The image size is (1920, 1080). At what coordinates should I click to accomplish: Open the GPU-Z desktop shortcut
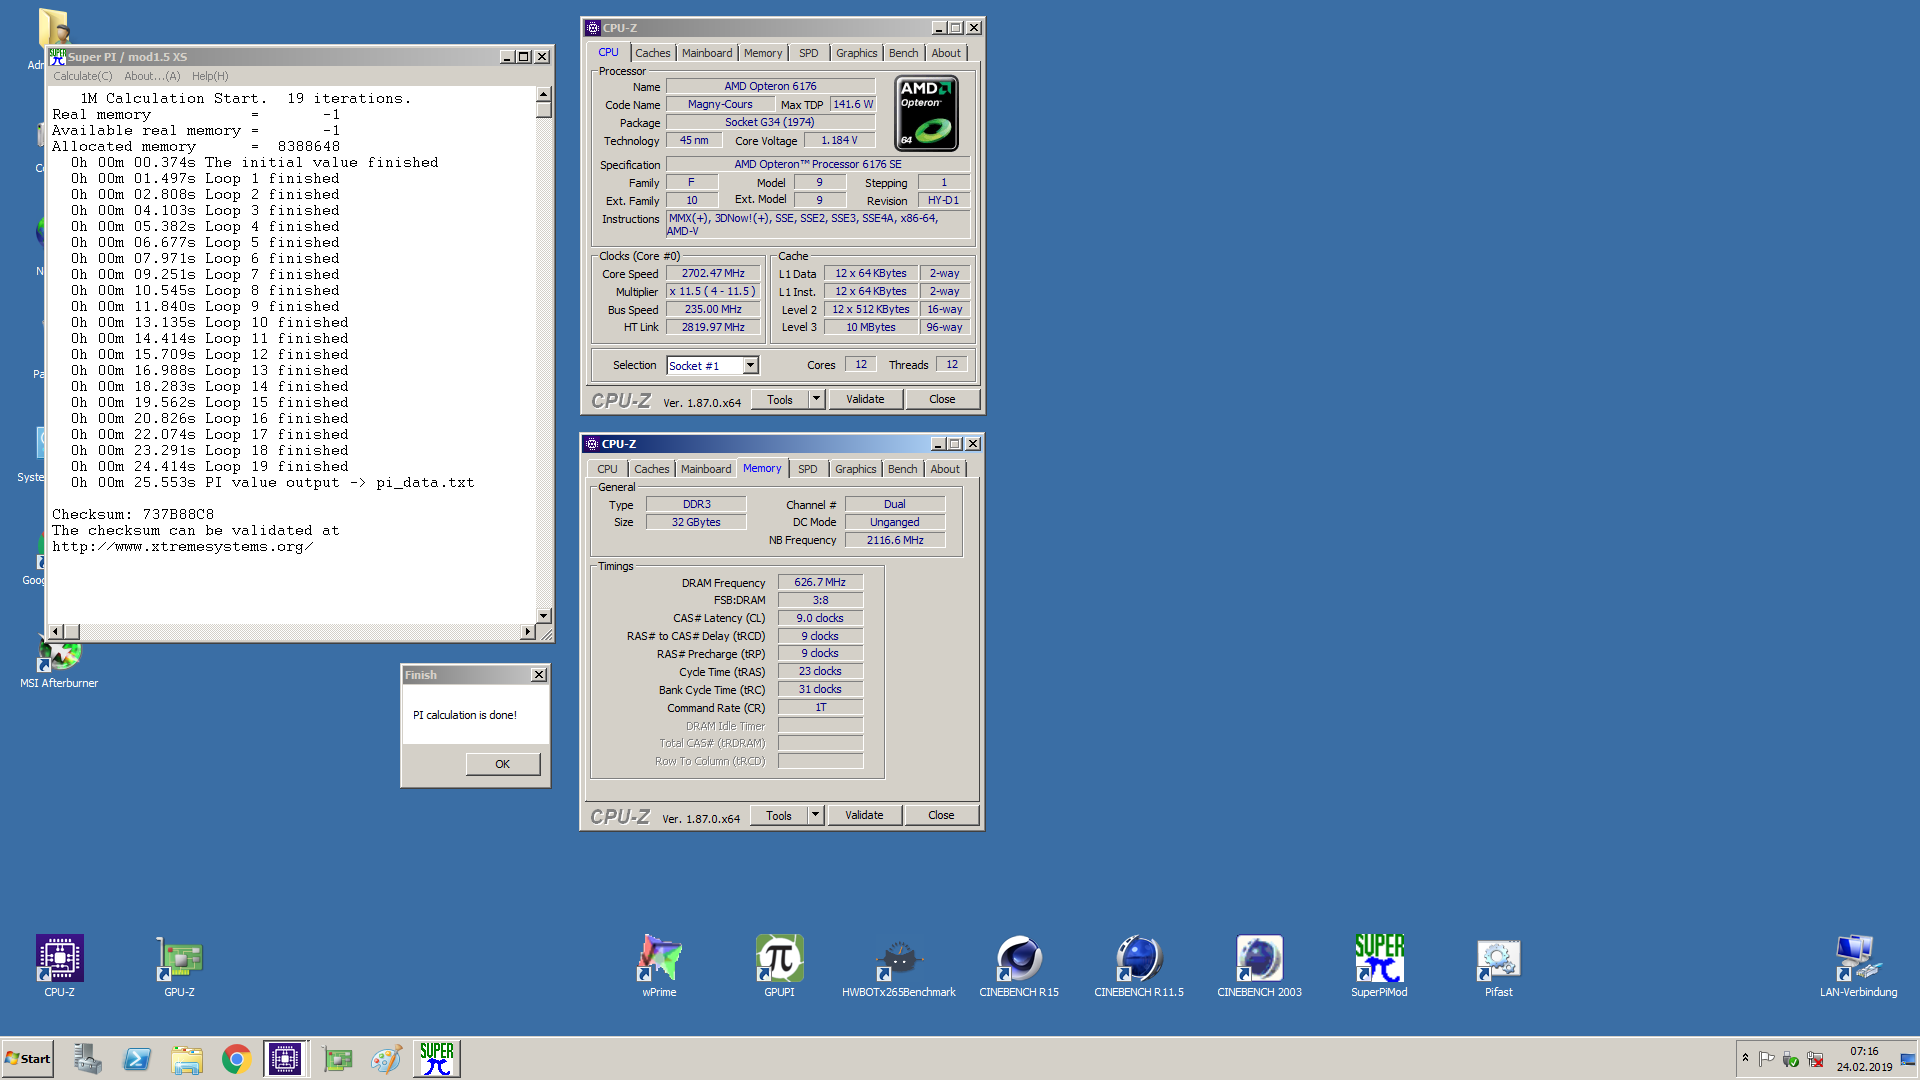coord(179,965)
